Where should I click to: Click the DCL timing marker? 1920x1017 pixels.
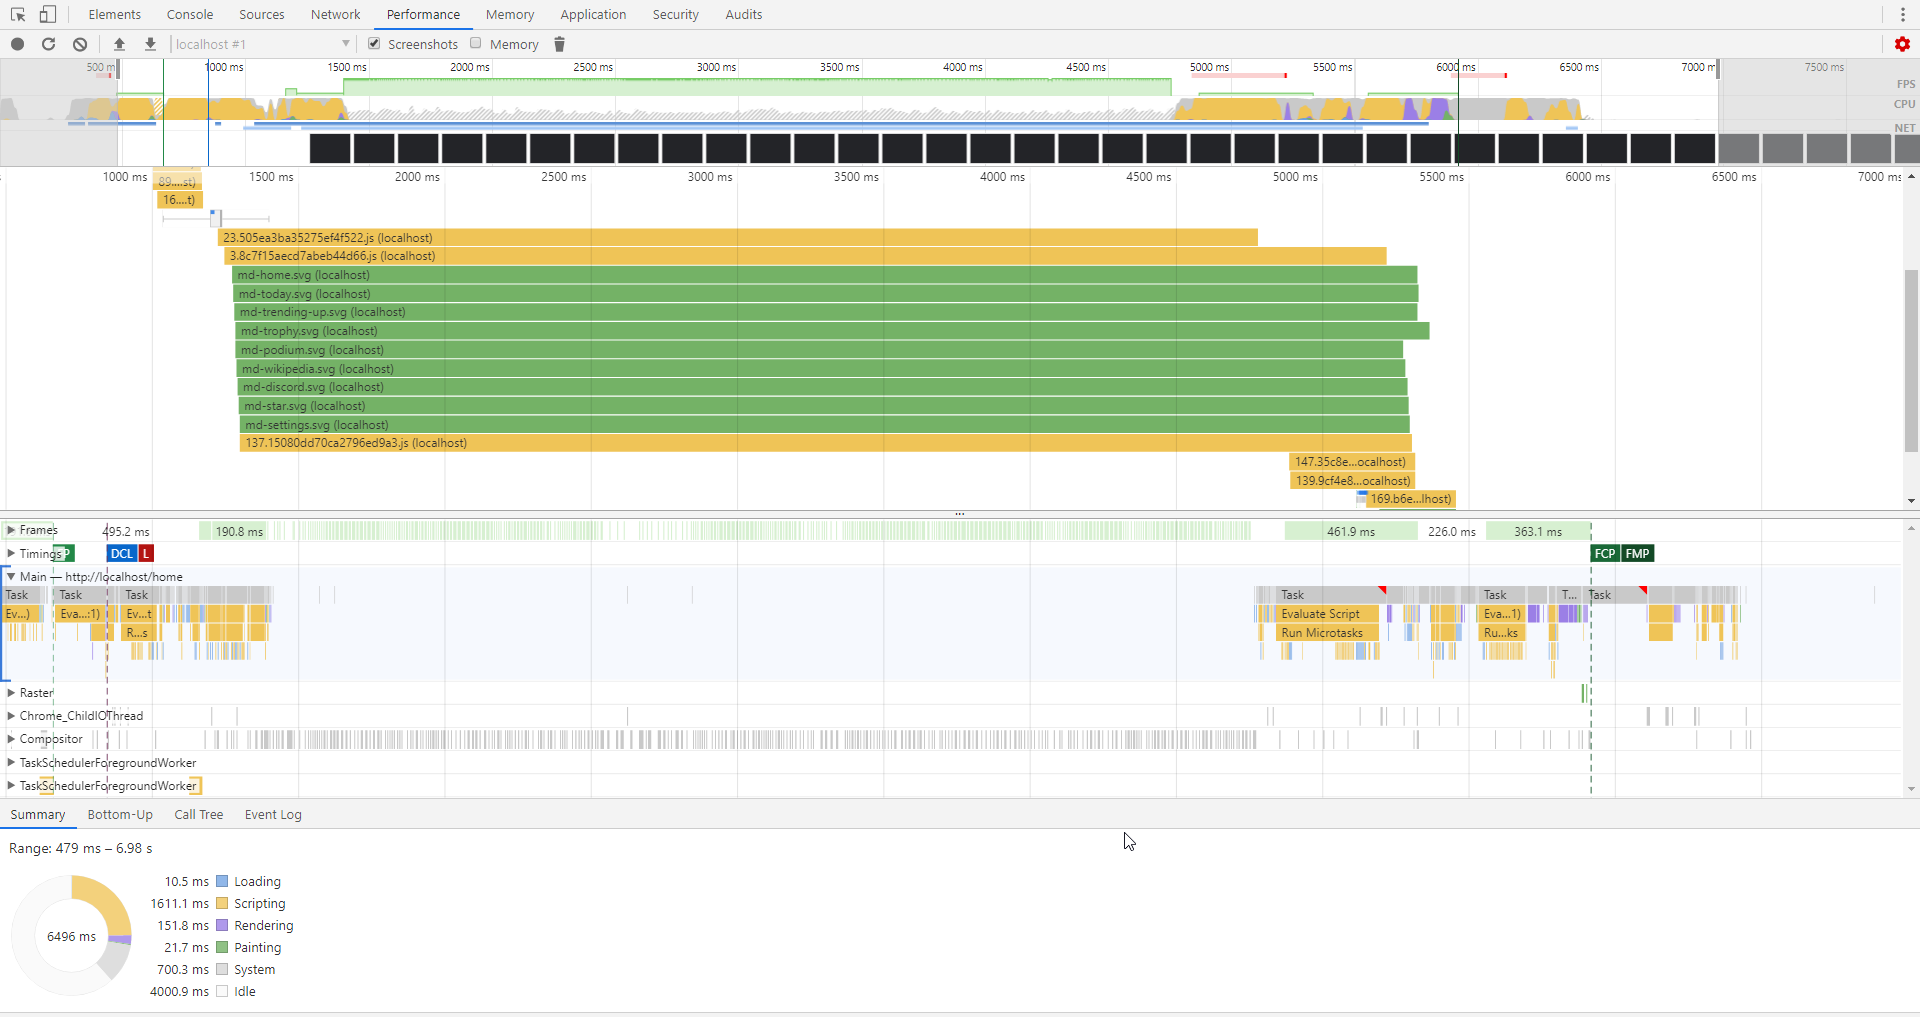(122, 553)
